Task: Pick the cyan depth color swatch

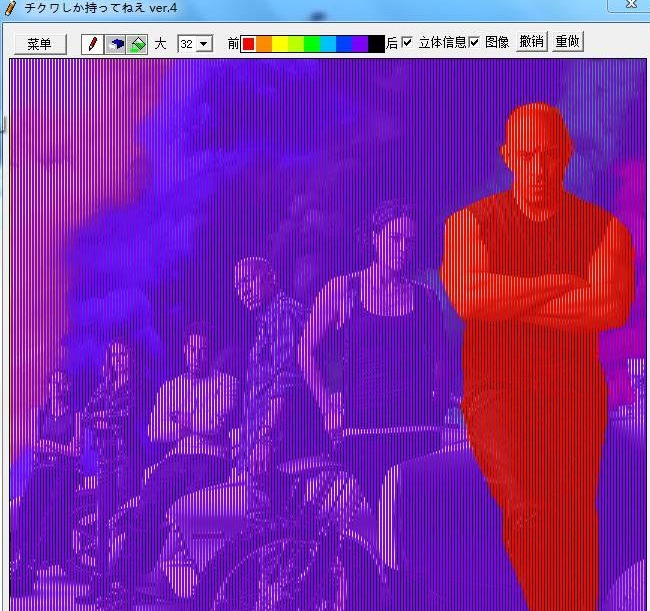Action: [328, 44]
